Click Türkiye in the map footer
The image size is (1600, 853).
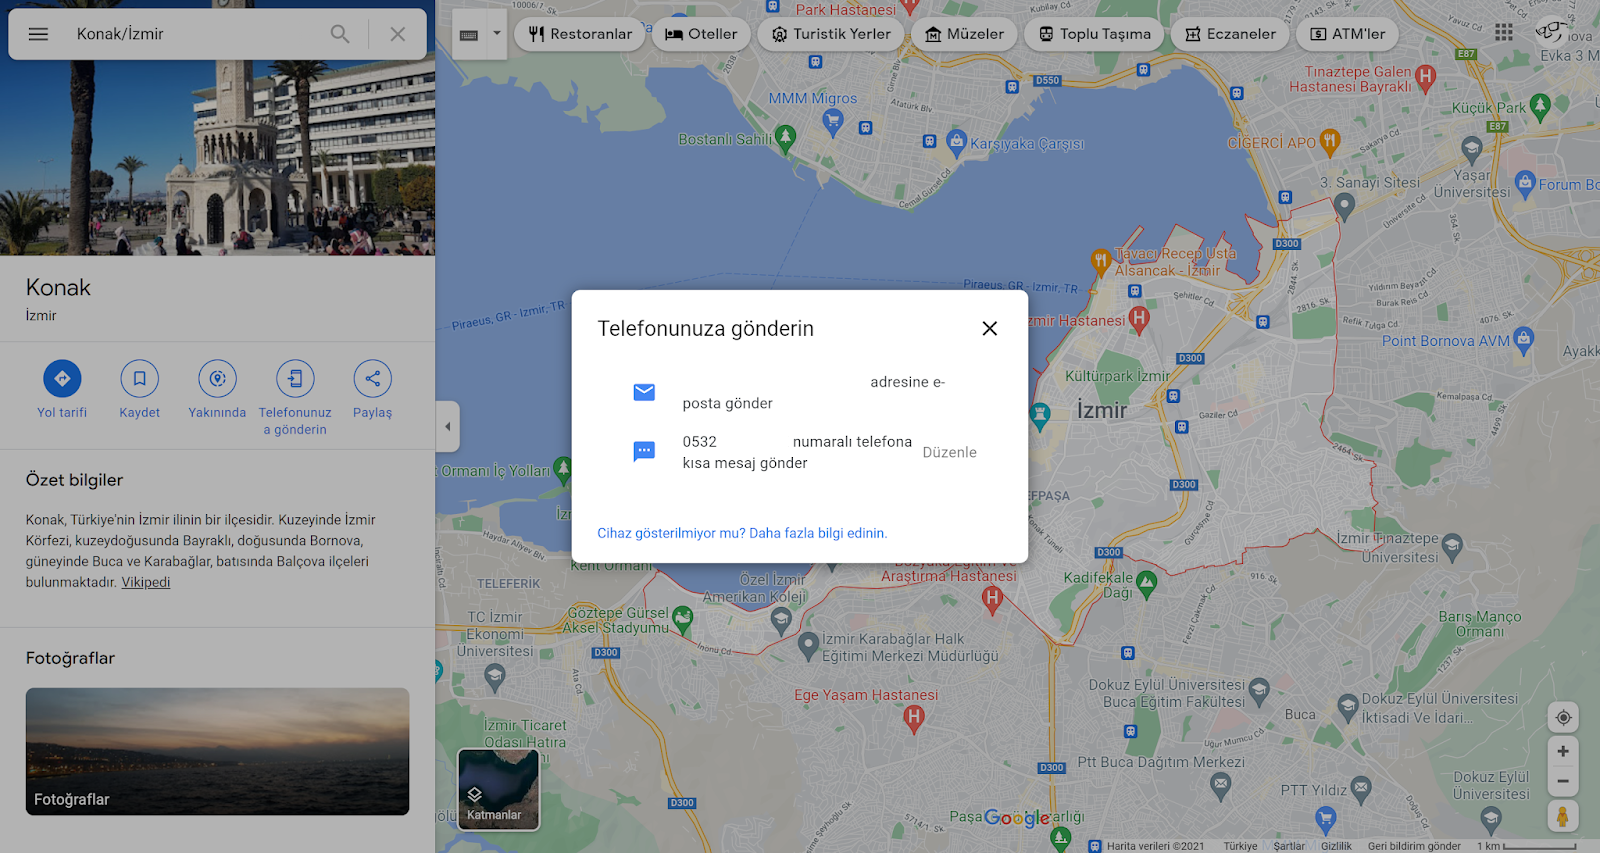pyautogui.click(x=1240, y=846)
